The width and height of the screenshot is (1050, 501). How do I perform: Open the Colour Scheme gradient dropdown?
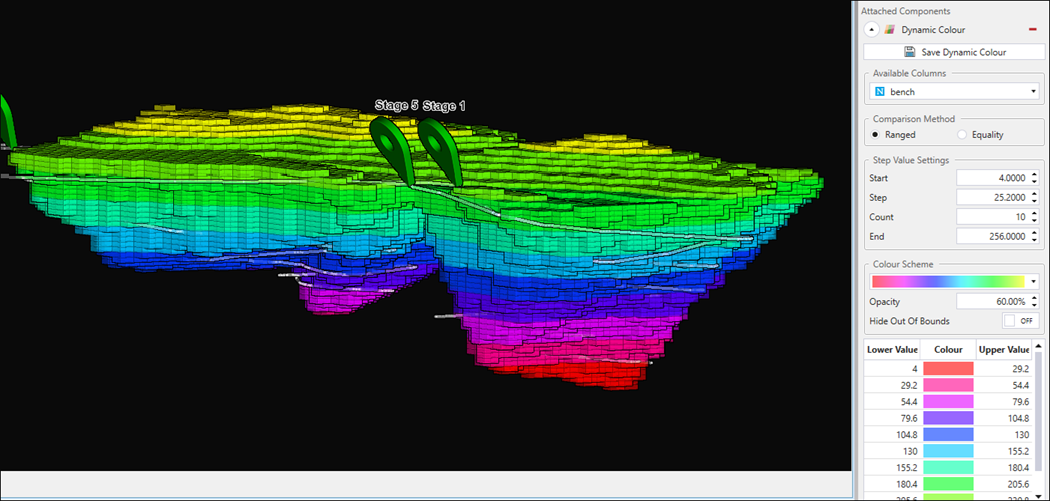[954, 281]
